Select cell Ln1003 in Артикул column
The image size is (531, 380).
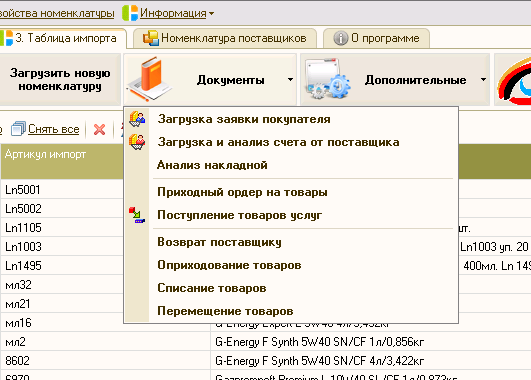coord(62,247)
